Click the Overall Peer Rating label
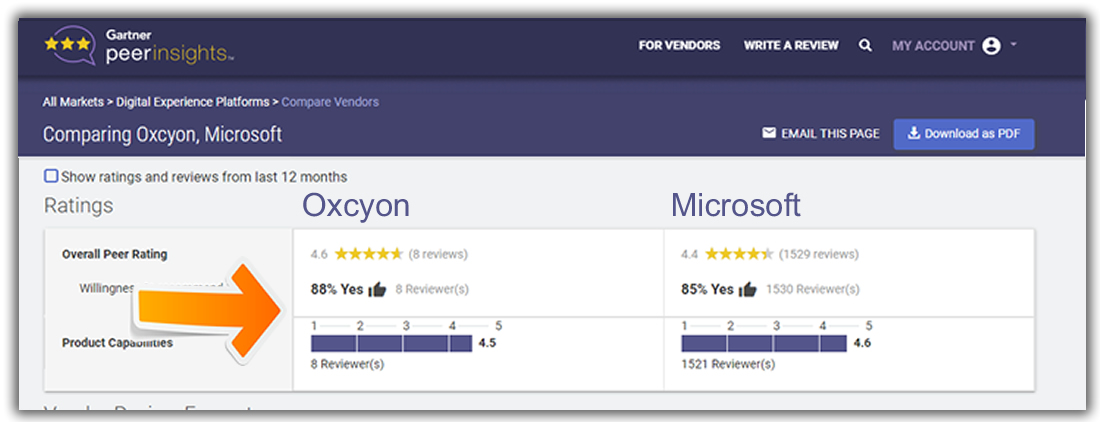This screenshot has width=1100, height=422. 114,254
